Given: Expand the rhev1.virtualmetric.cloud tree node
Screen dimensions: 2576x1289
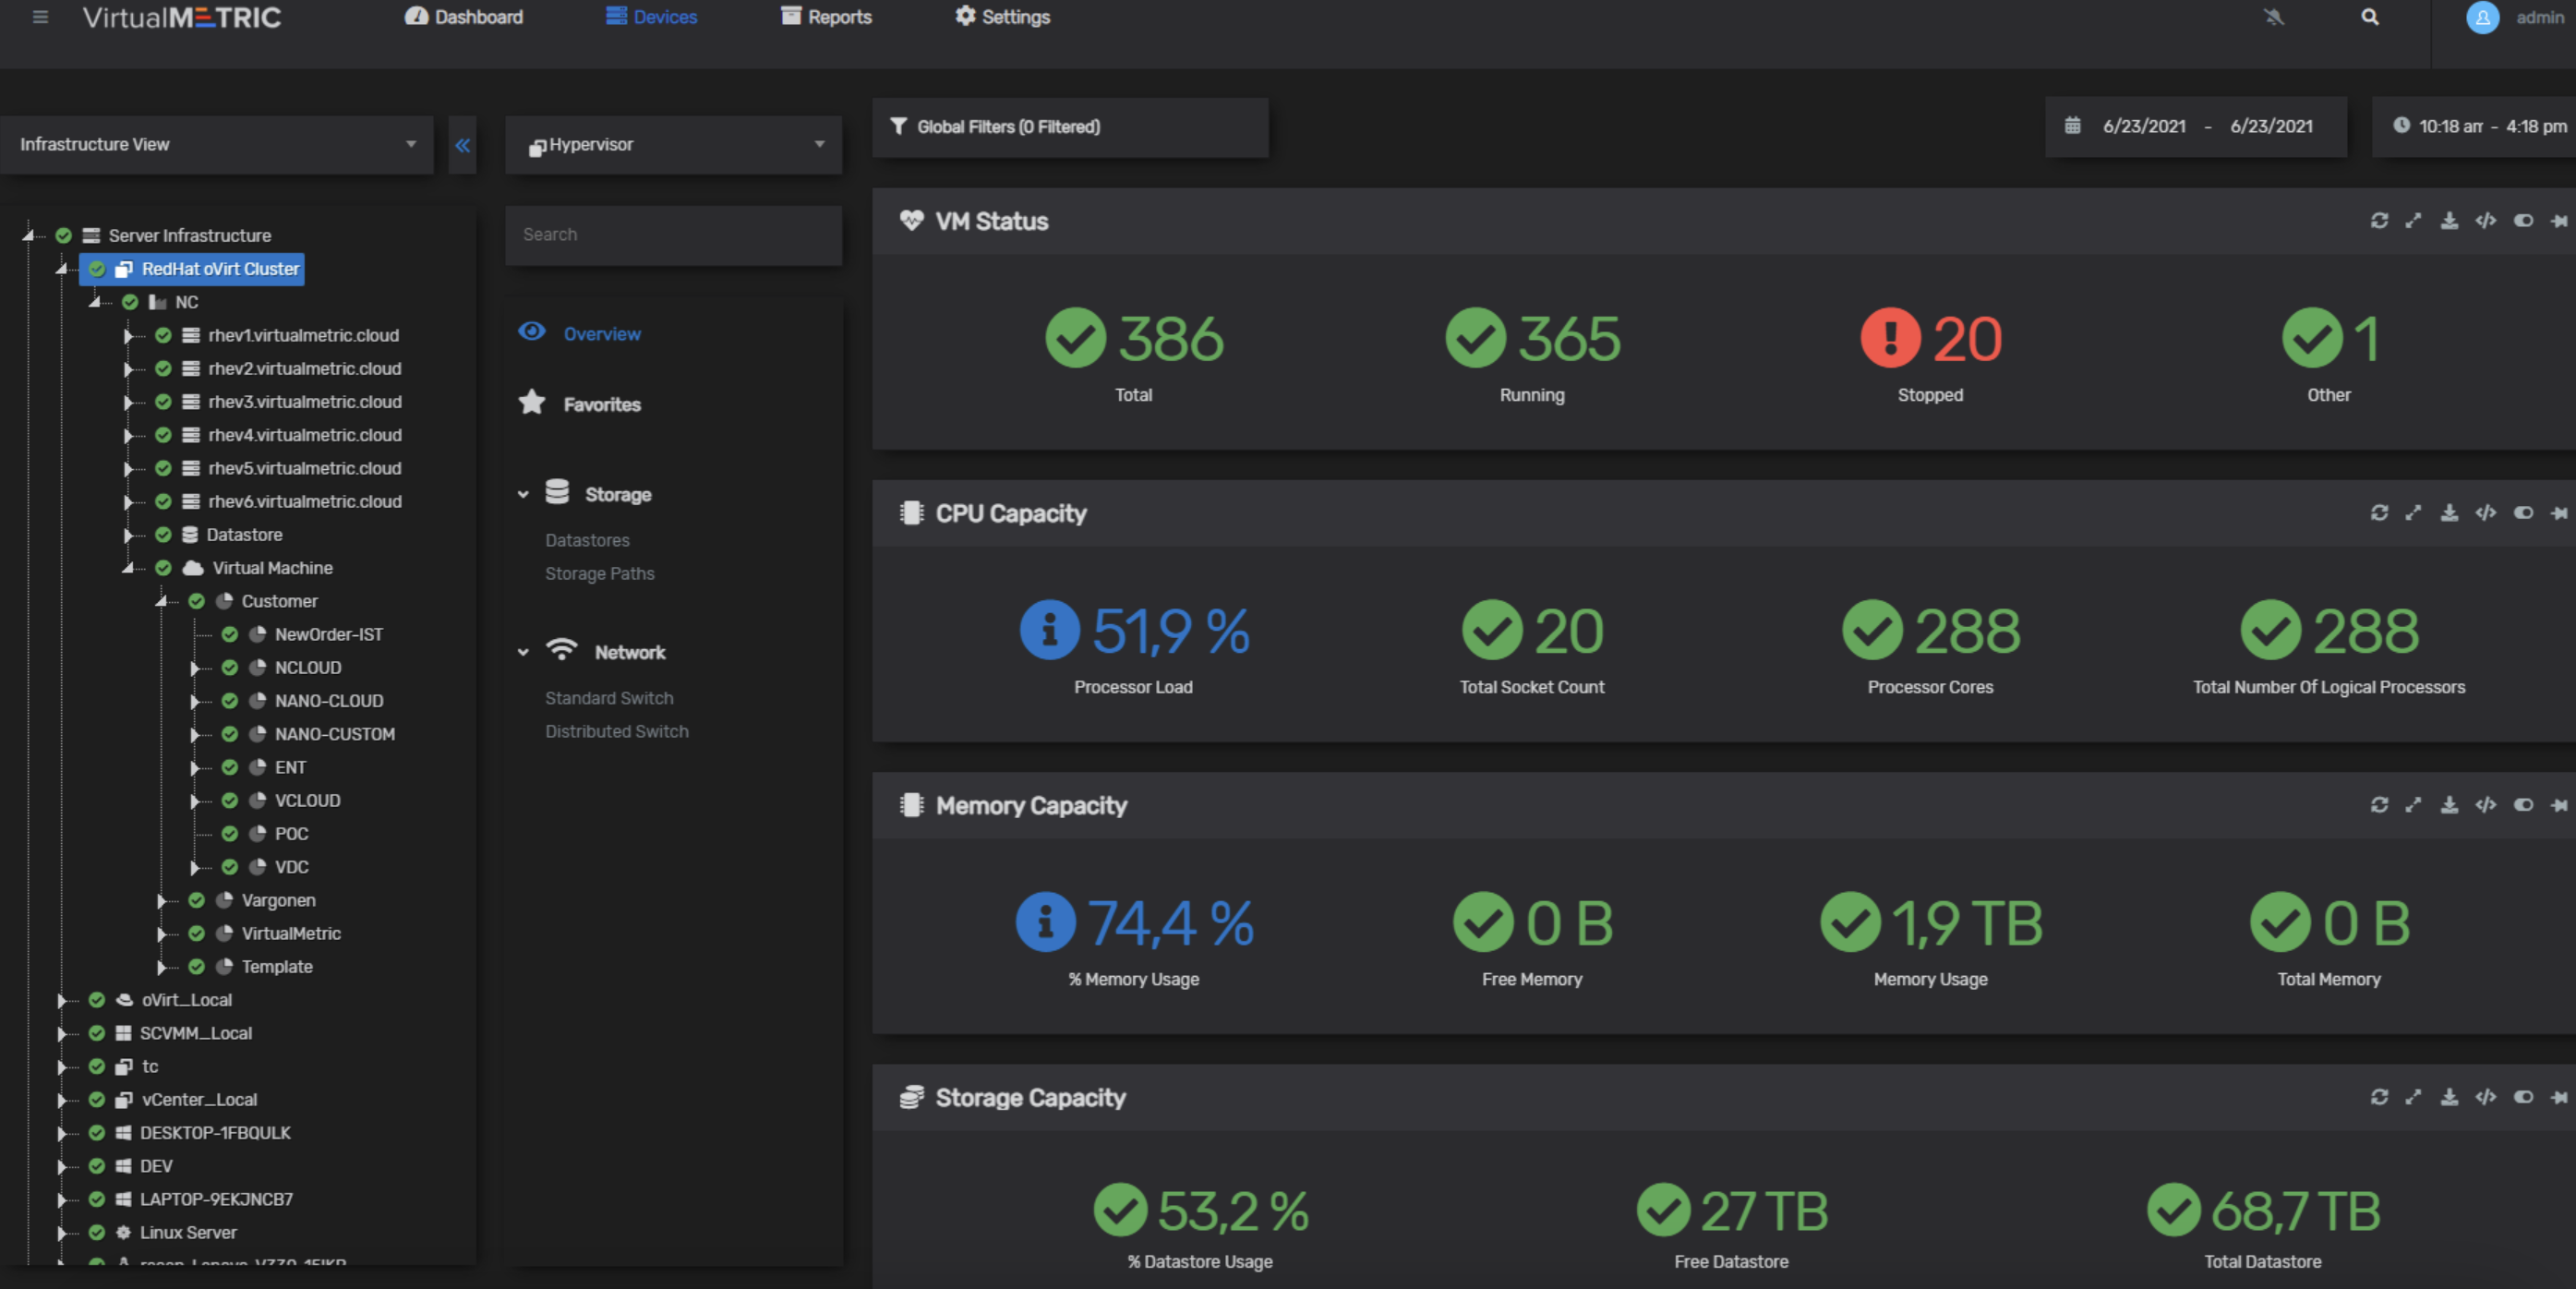Looking at the screenshot, I should coord(128,336).
